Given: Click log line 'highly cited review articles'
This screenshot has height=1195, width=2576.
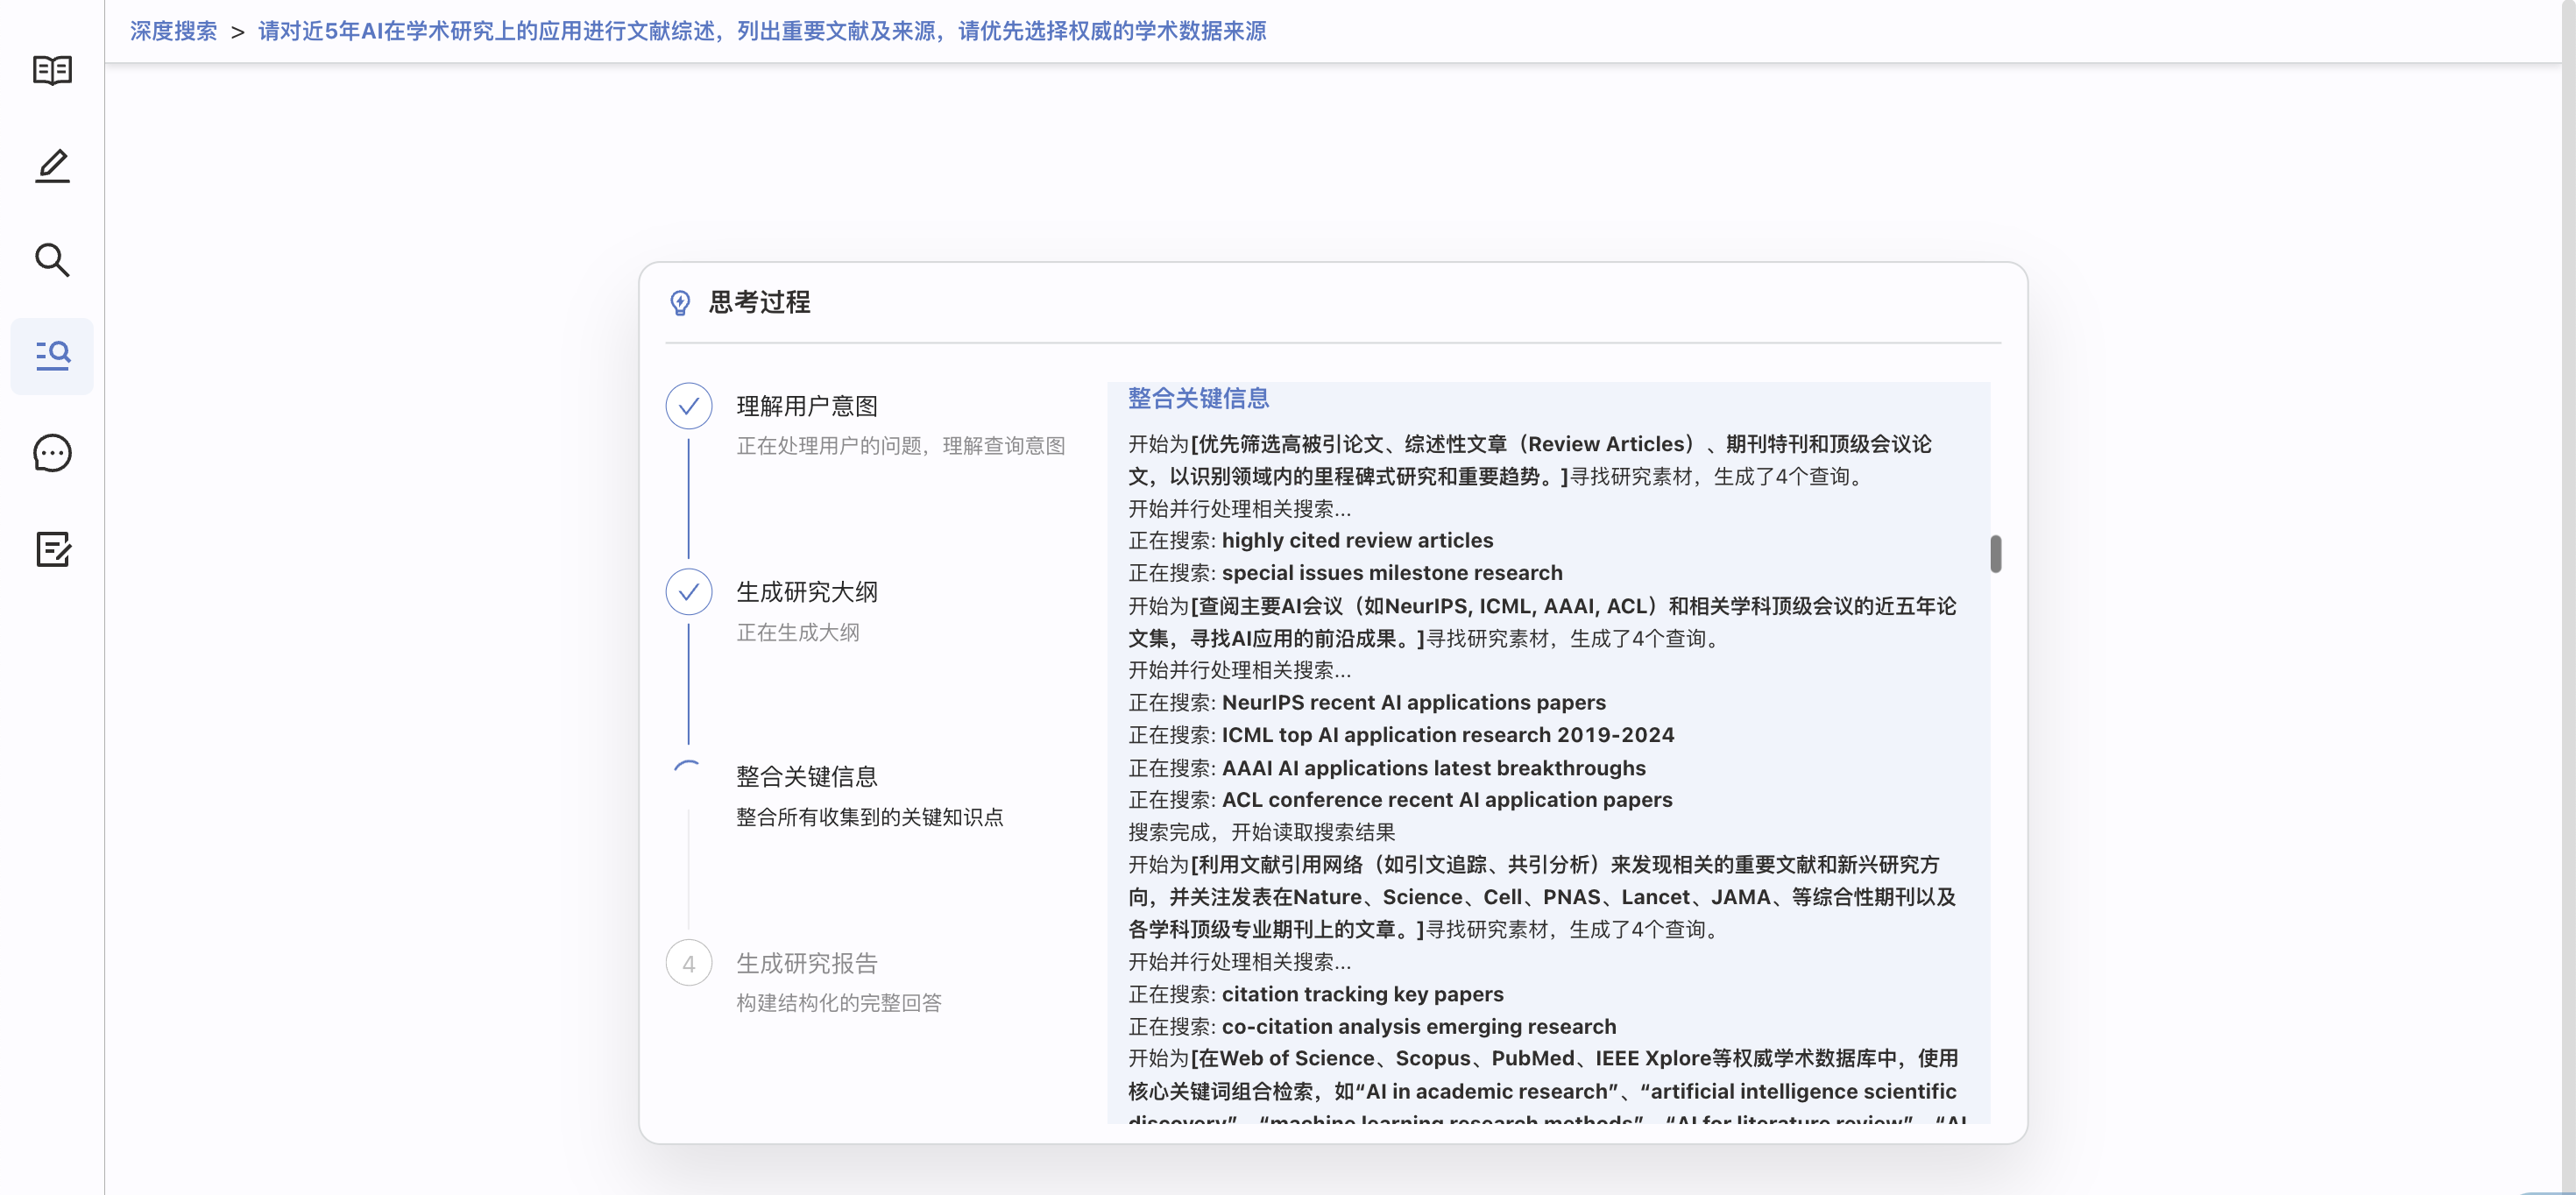Looking at the screenshot, I should coord(1311,541).
